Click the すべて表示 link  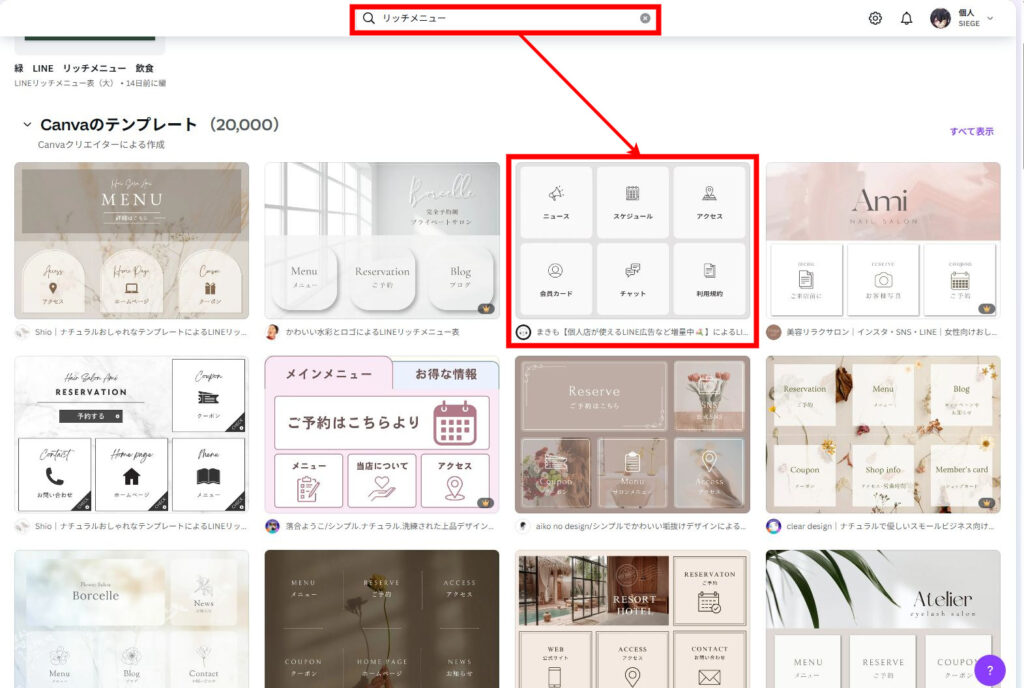pos(971,131)
